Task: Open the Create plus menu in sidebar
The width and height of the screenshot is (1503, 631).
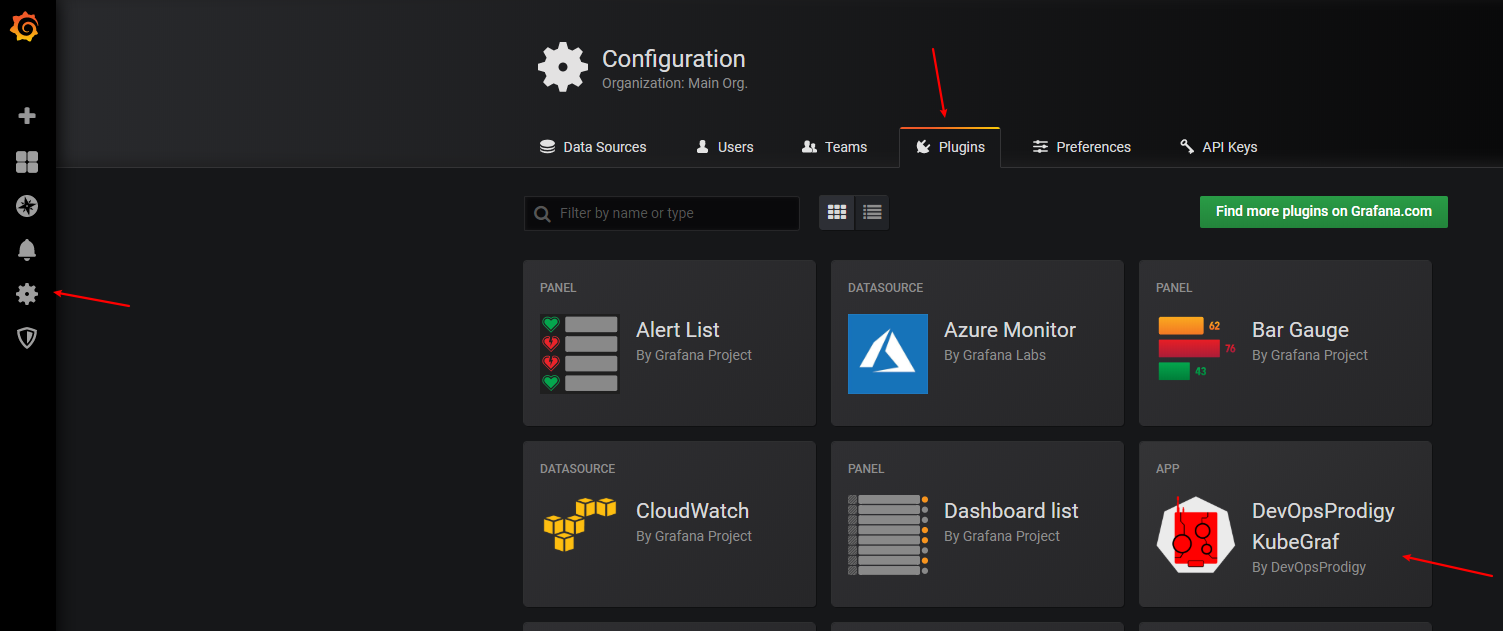Action: click(27, 116)
